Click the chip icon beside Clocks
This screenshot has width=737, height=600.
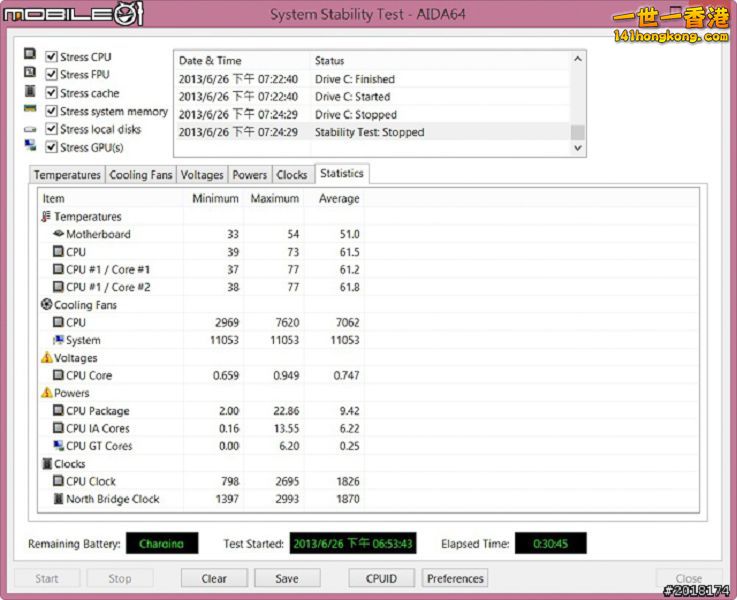(47, 464)
